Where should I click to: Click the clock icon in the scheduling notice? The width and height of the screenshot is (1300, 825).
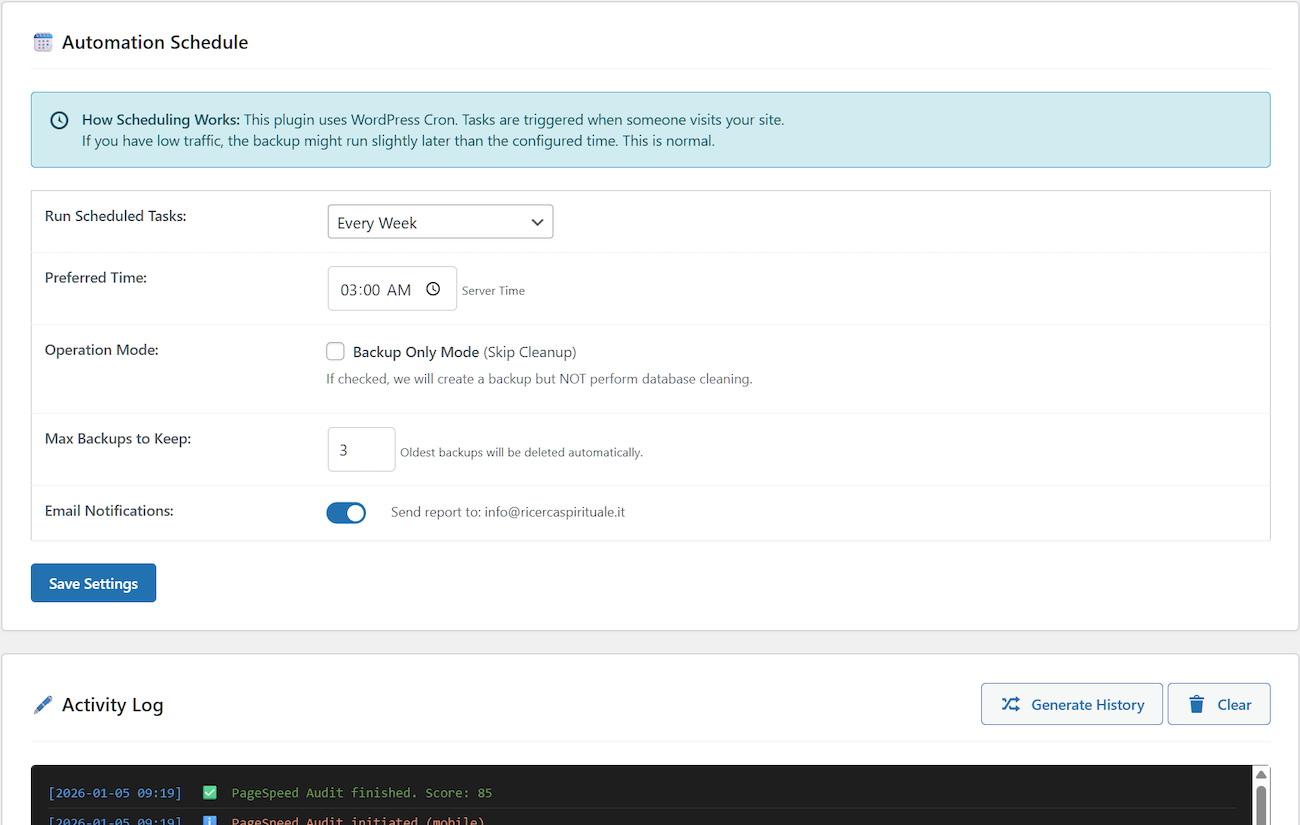[59, 120]
